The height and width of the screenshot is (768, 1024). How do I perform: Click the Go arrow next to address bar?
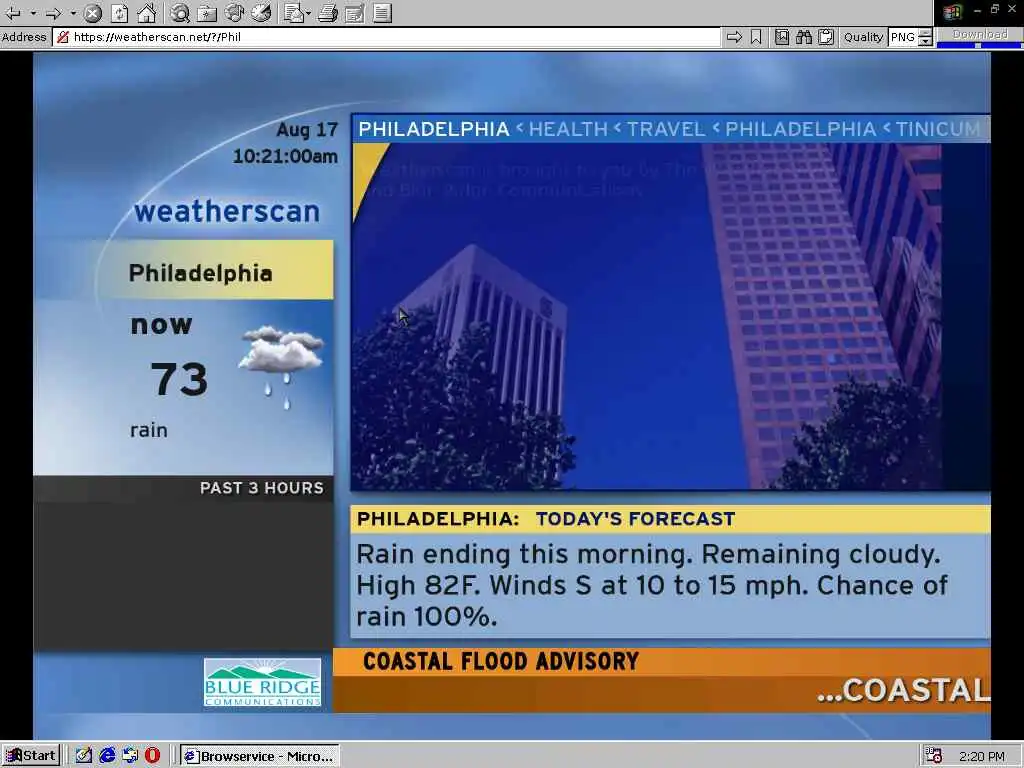coord(734,37)
